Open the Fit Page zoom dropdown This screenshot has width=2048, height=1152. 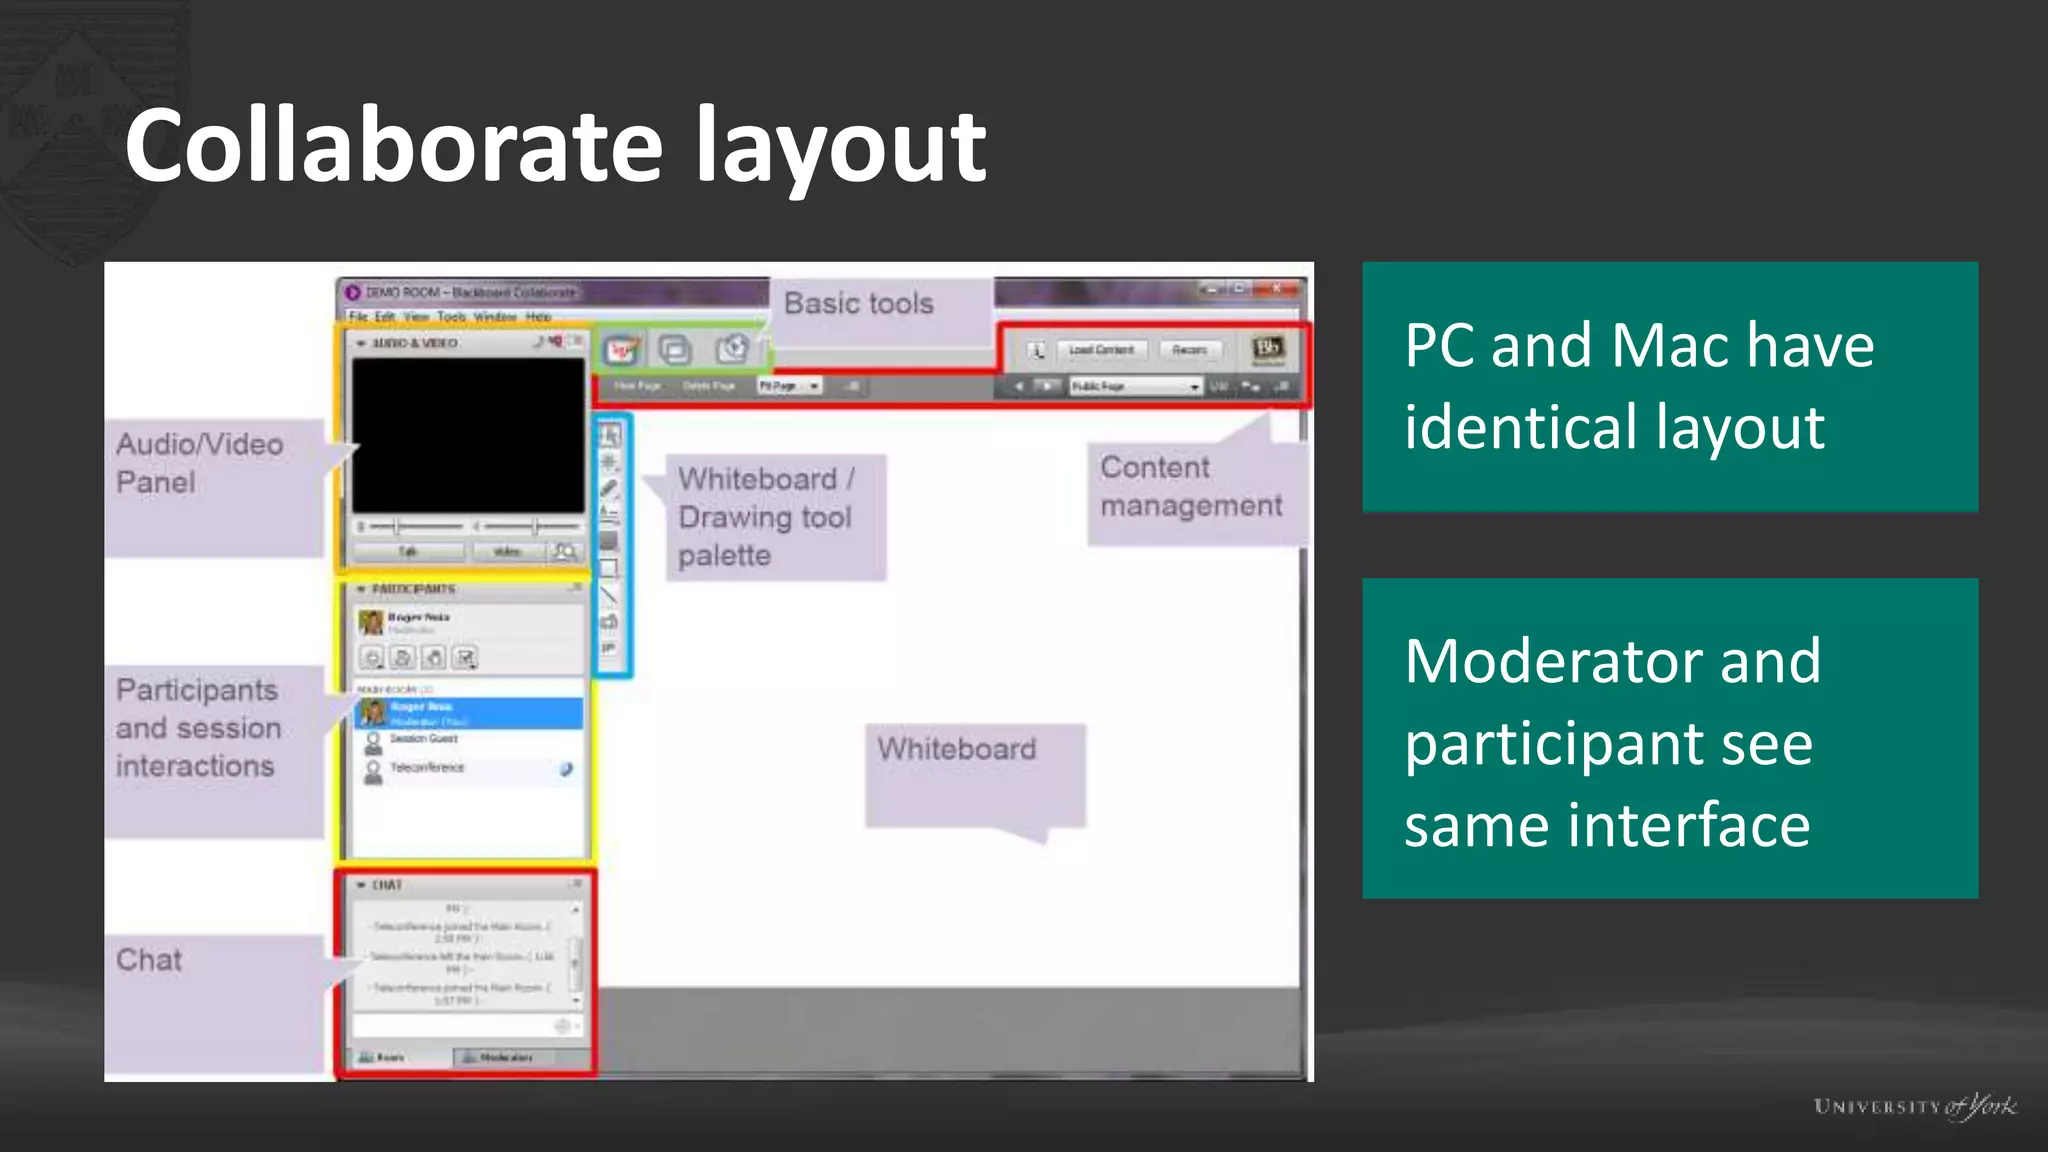pyautogui.click(x=789, y=386)
